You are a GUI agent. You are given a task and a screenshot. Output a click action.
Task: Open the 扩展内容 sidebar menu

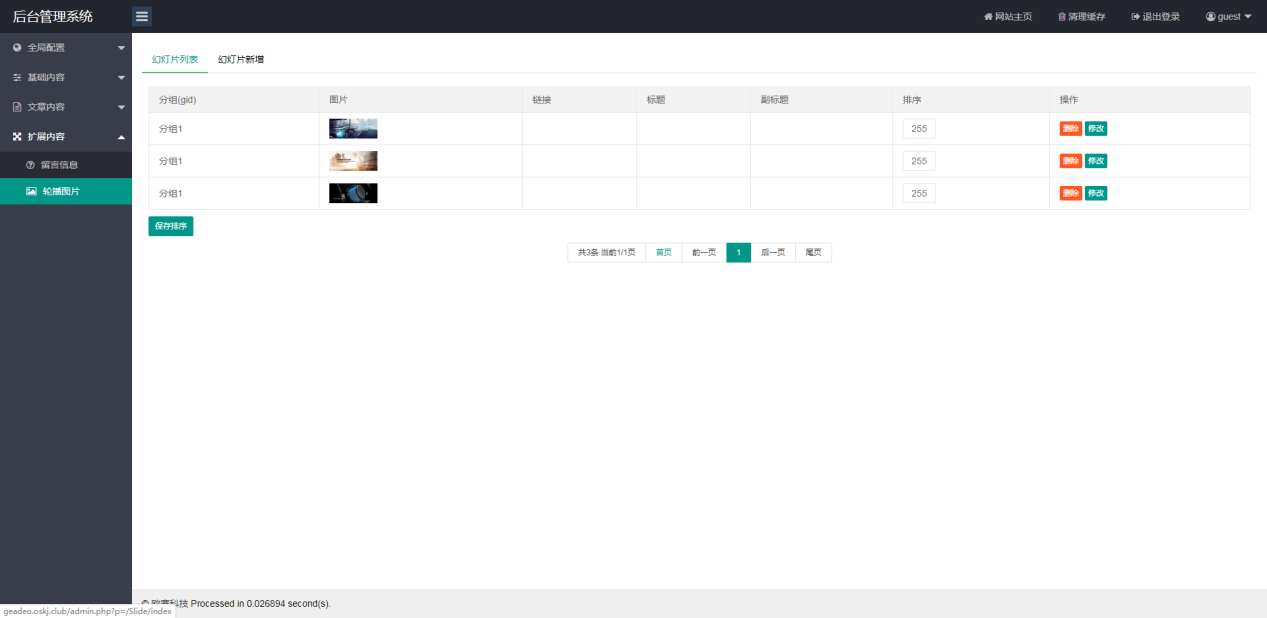[66, 136]
